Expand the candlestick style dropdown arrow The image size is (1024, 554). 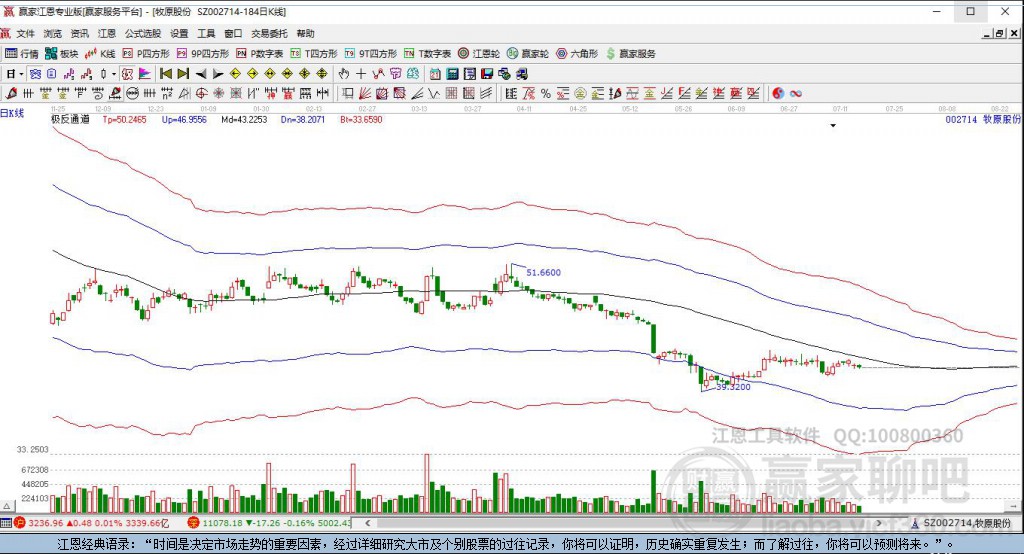click(x=114, y=74)
